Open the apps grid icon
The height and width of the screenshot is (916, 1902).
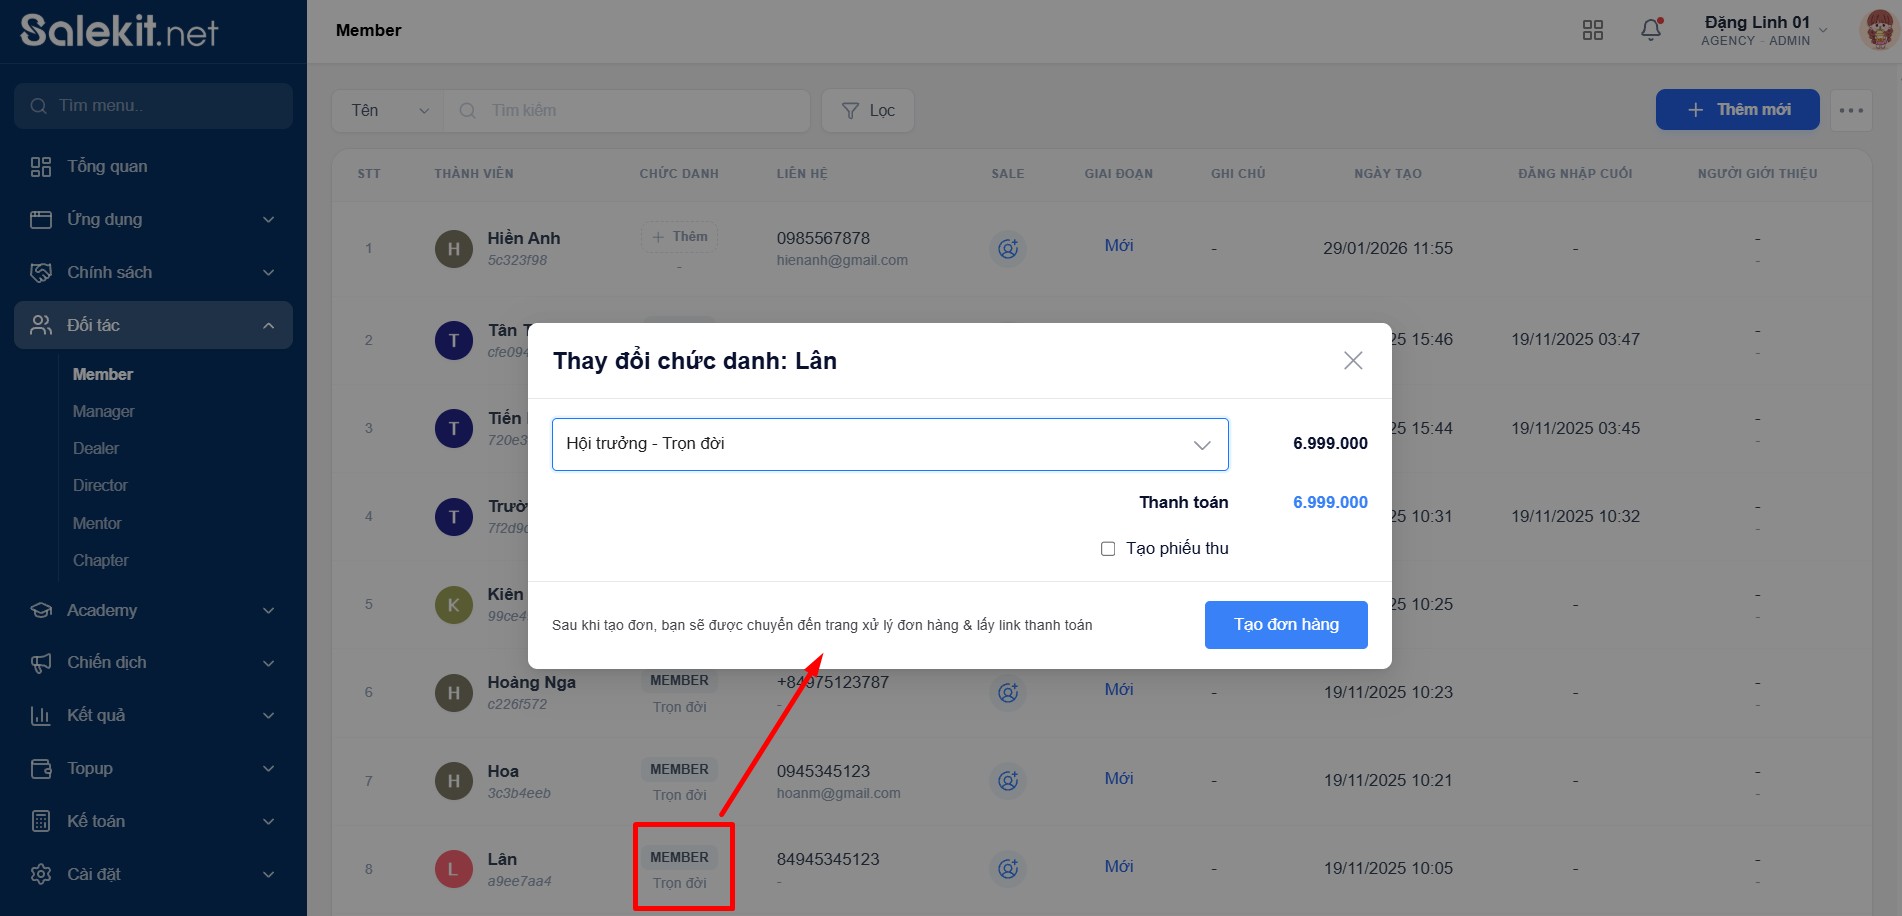[x=1593, y=30]
